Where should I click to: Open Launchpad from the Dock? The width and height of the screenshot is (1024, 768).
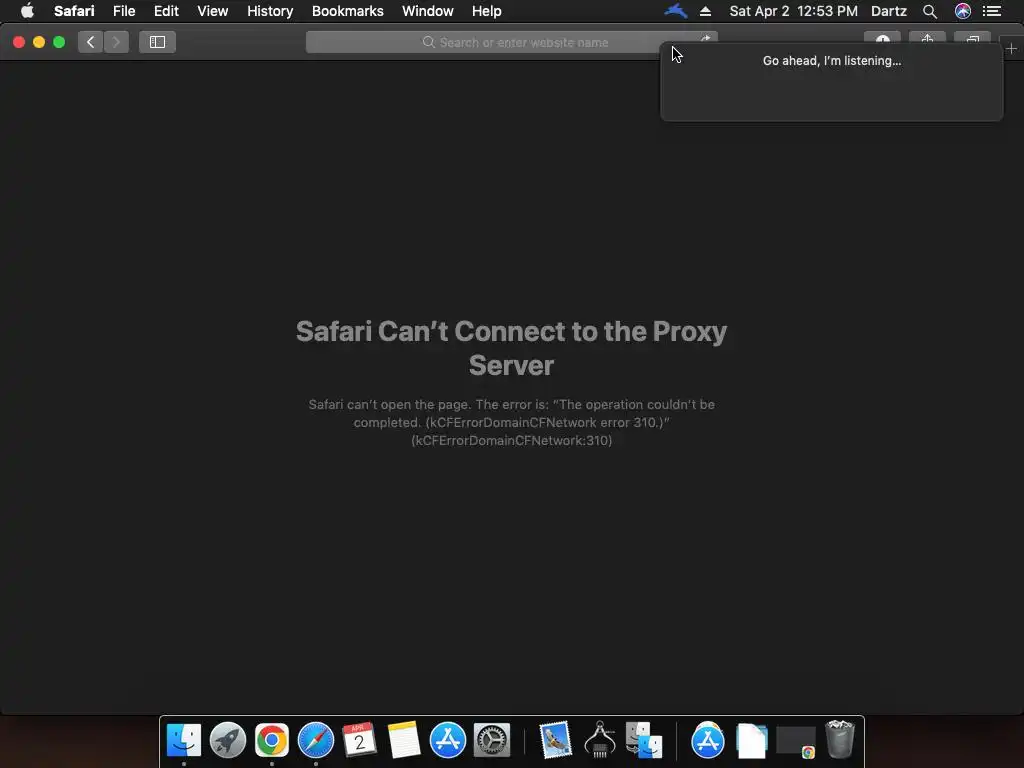[228, 740]
